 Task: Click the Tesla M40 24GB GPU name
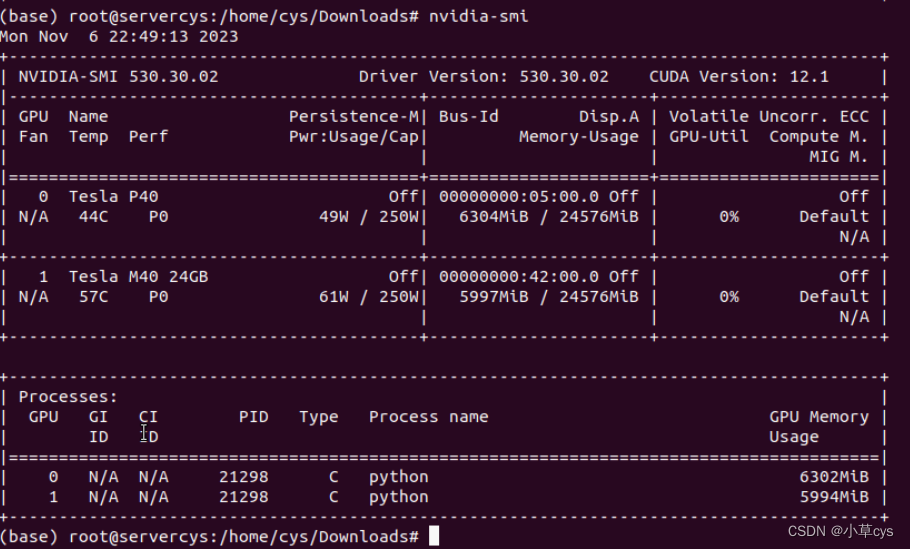pos(139,277)
